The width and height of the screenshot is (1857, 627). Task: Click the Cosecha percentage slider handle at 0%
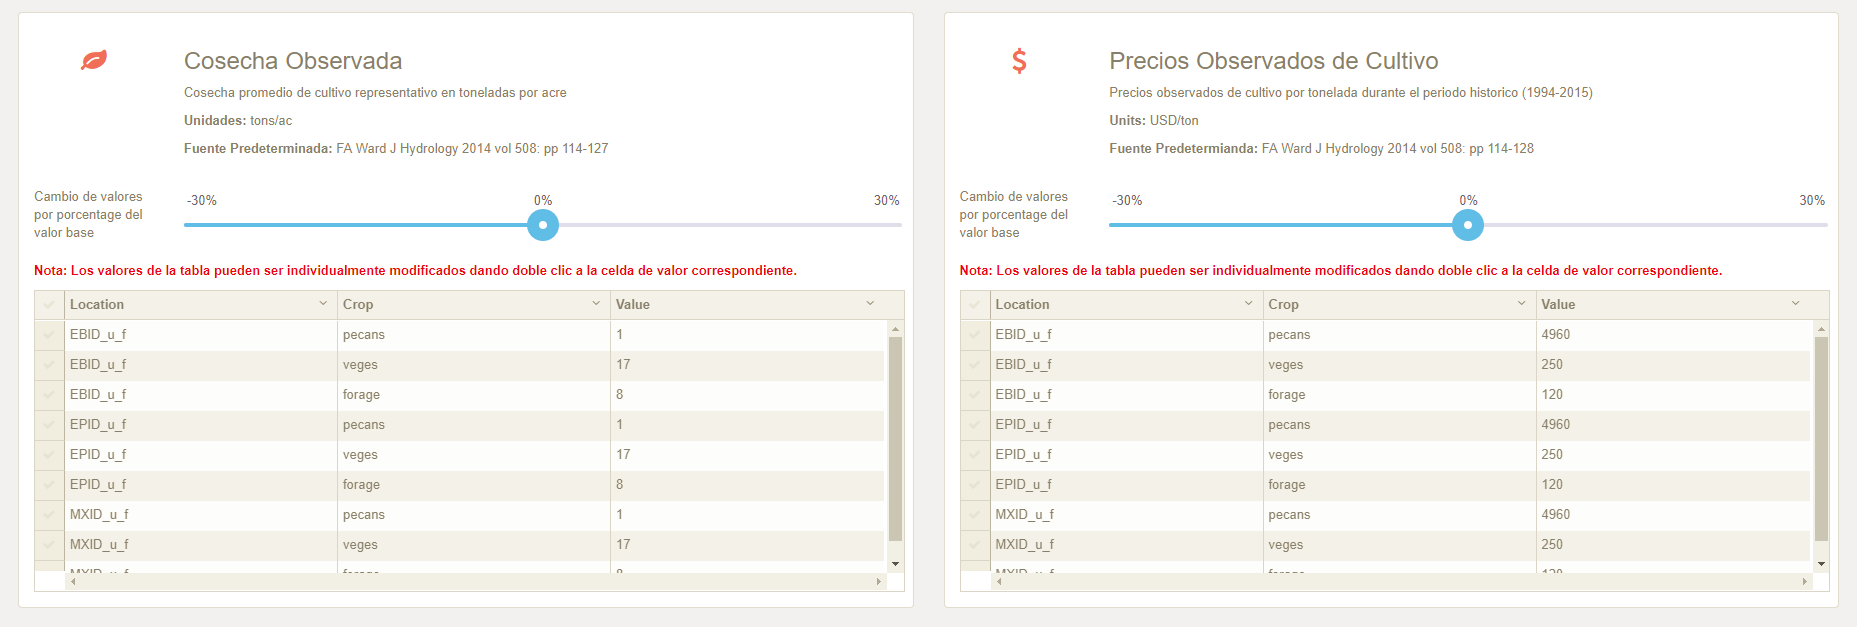point(543,225)
